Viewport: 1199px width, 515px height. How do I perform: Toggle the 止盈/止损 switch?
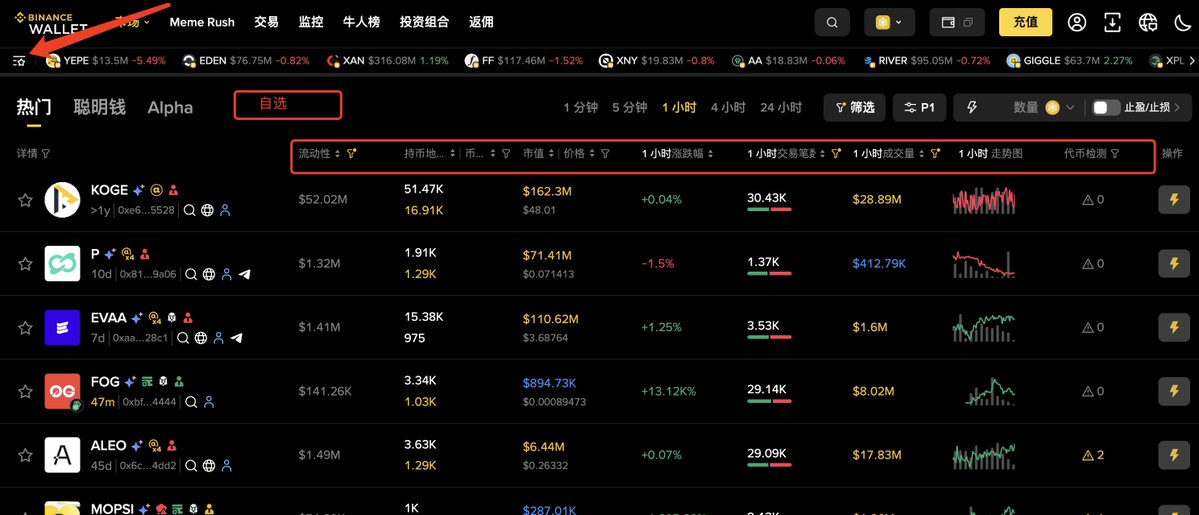pyautogui.click(x=1106, y=108)
